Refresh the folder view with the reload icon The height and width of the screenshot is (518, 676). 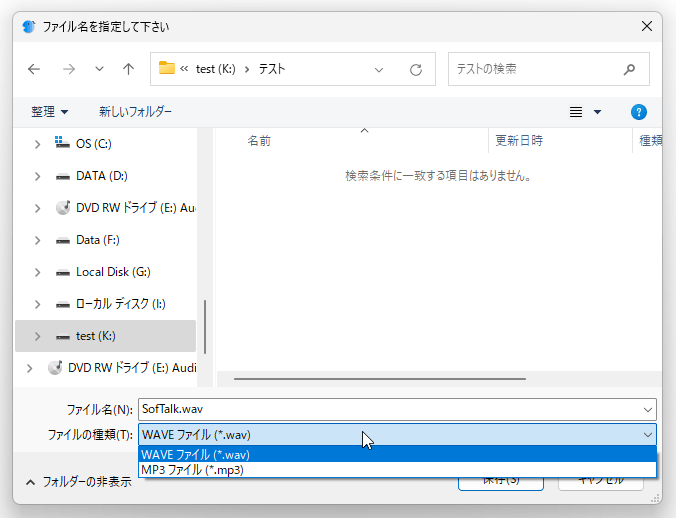point(416,69)
